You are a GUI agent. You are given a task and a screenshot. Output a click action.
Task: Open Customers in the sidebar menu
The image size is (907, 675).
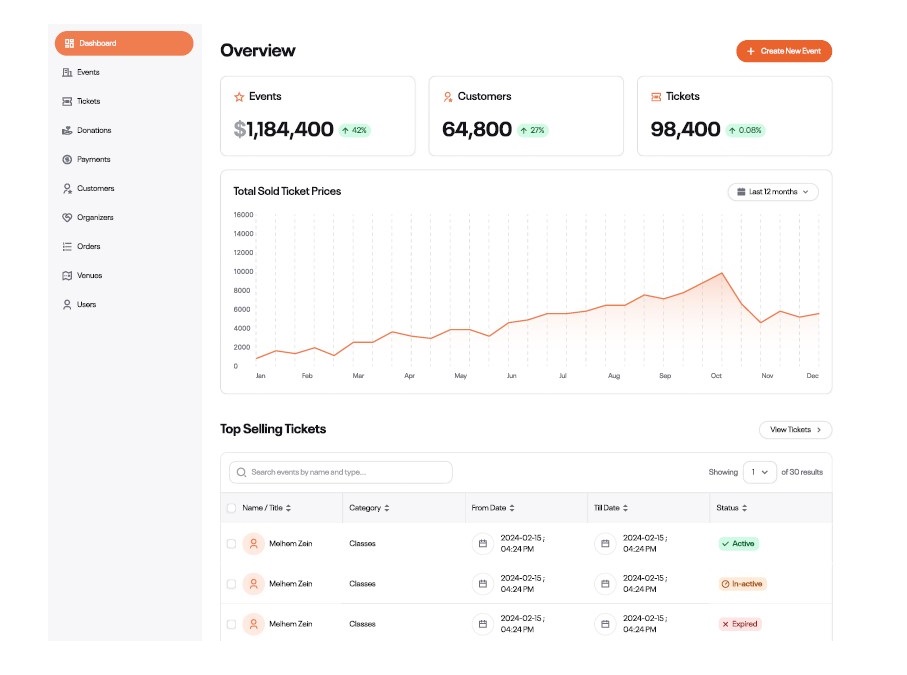[95, 188]
